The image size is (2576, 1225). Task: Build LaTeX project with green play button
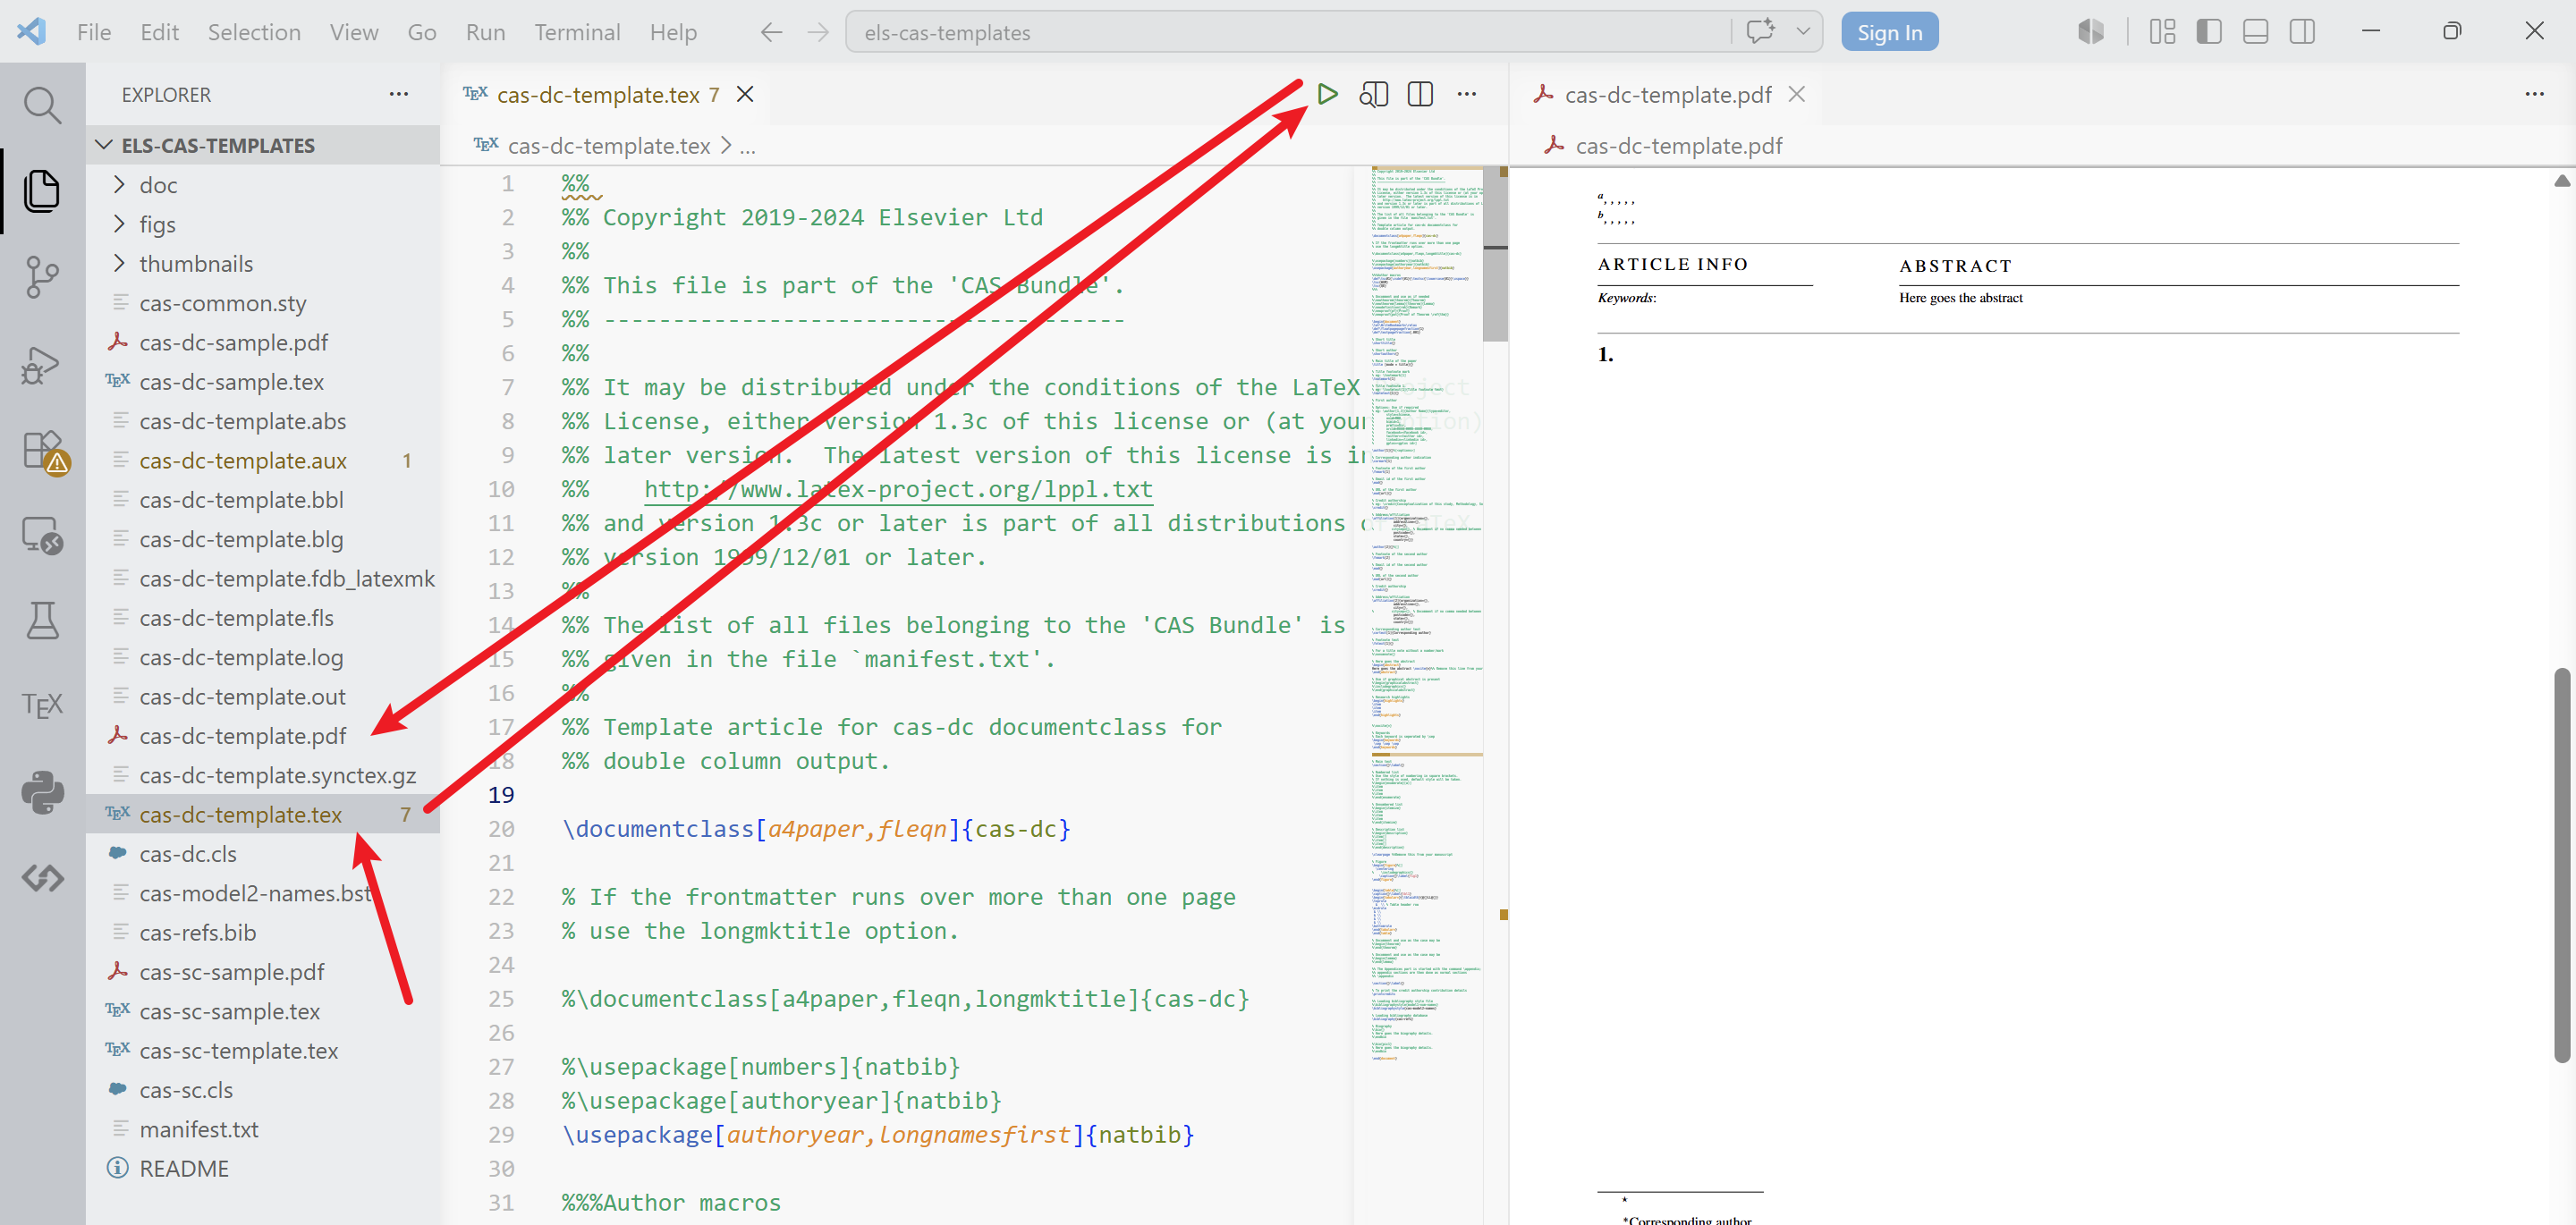1327,94
